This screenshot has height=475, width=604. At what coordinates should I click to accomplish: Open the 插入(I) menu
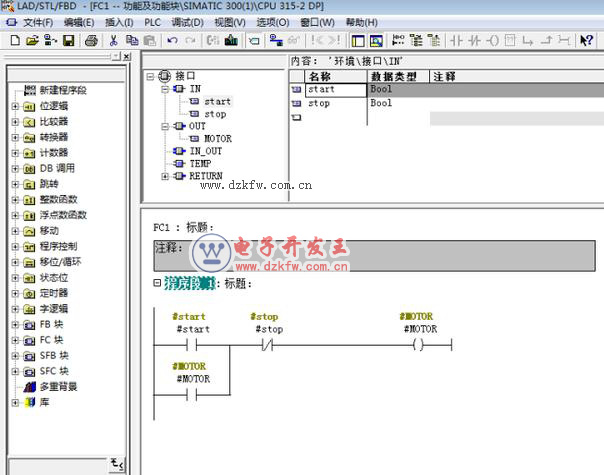point(119,22)
